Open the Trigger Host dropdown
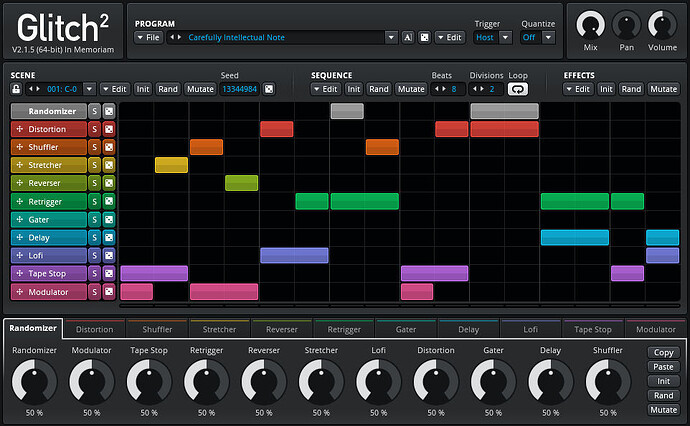Screen dimensions: 690x426 [x=506, y=37]
